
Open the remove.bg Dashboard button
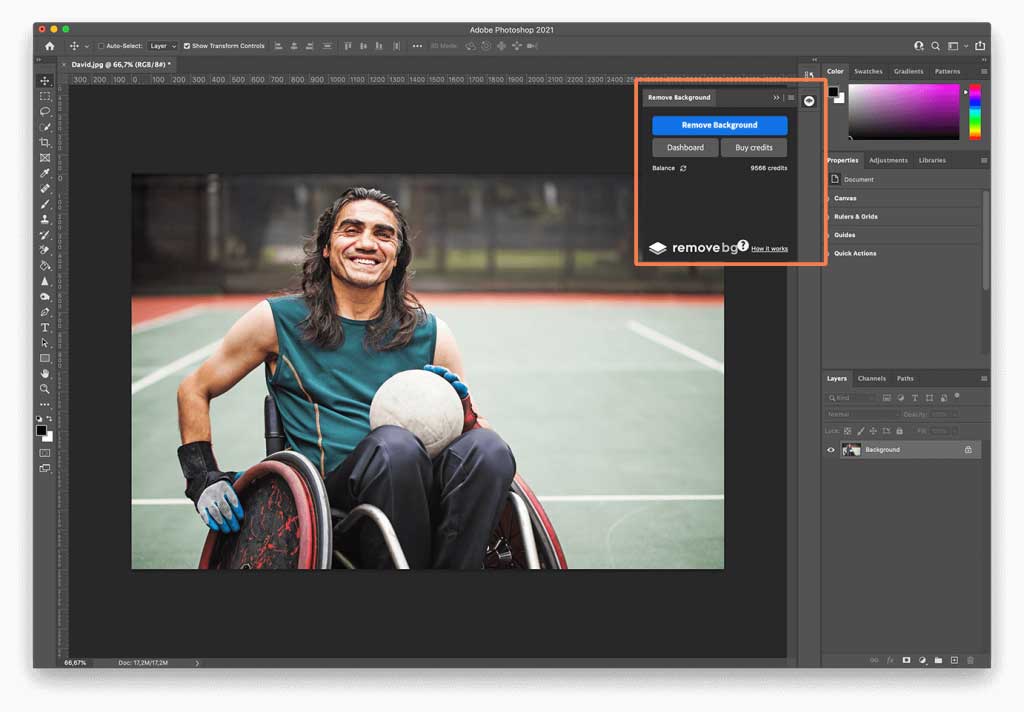click(x=685, y=148)
